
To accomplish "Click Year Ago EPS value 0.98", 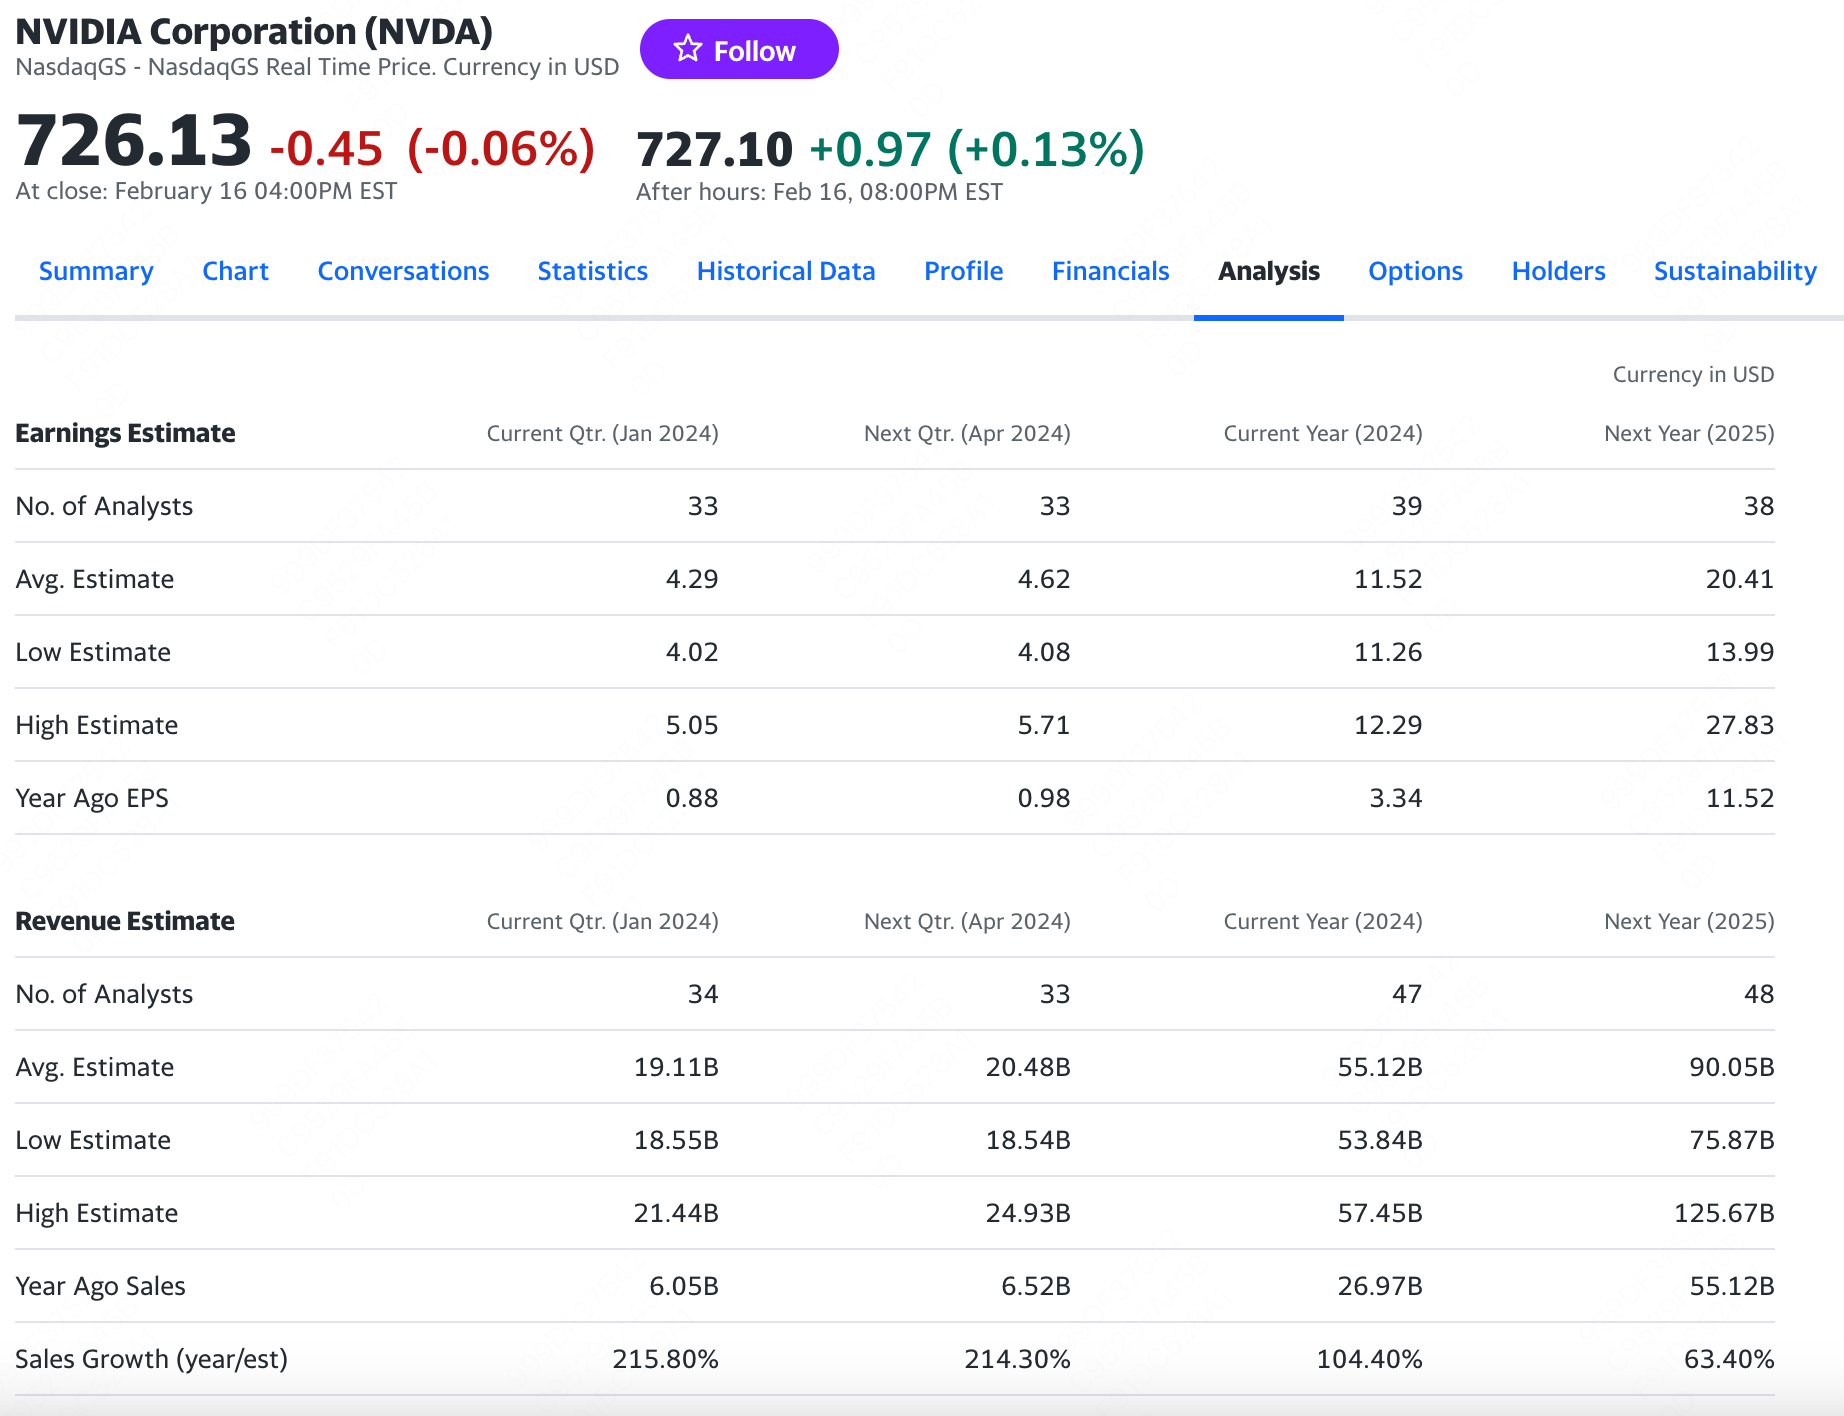I will coord(1044,798).
